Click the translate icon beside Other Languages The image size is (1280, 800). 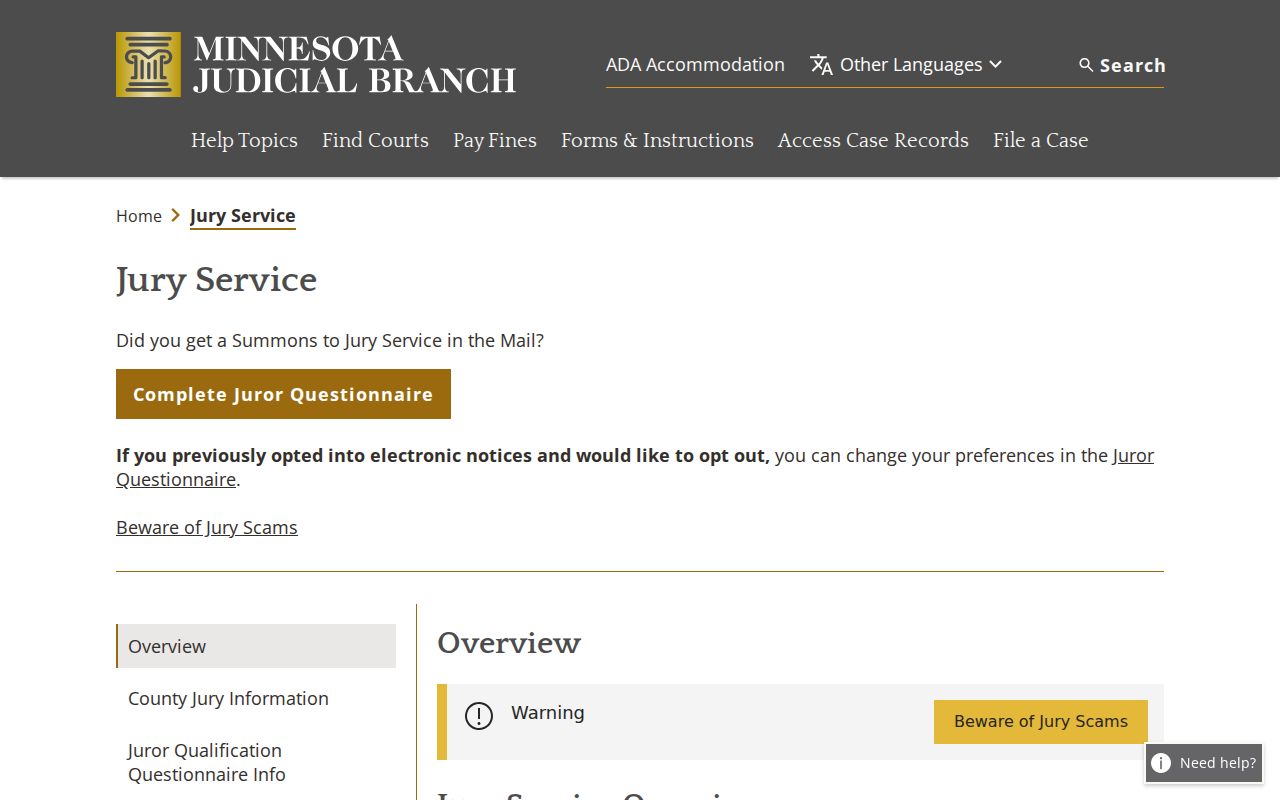[x=821, y=65]
